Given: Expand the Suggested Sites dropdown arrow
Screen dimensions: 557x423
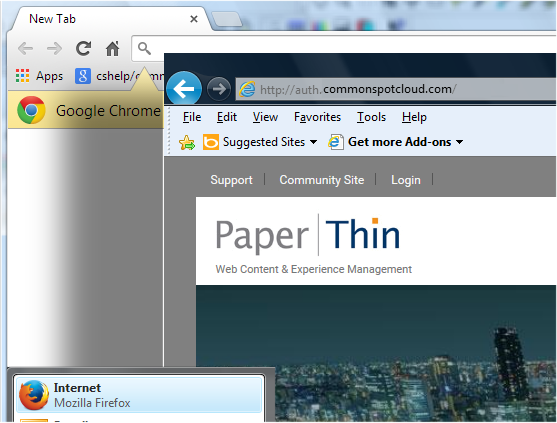Looking at the screenshot, I should [313, 142].
